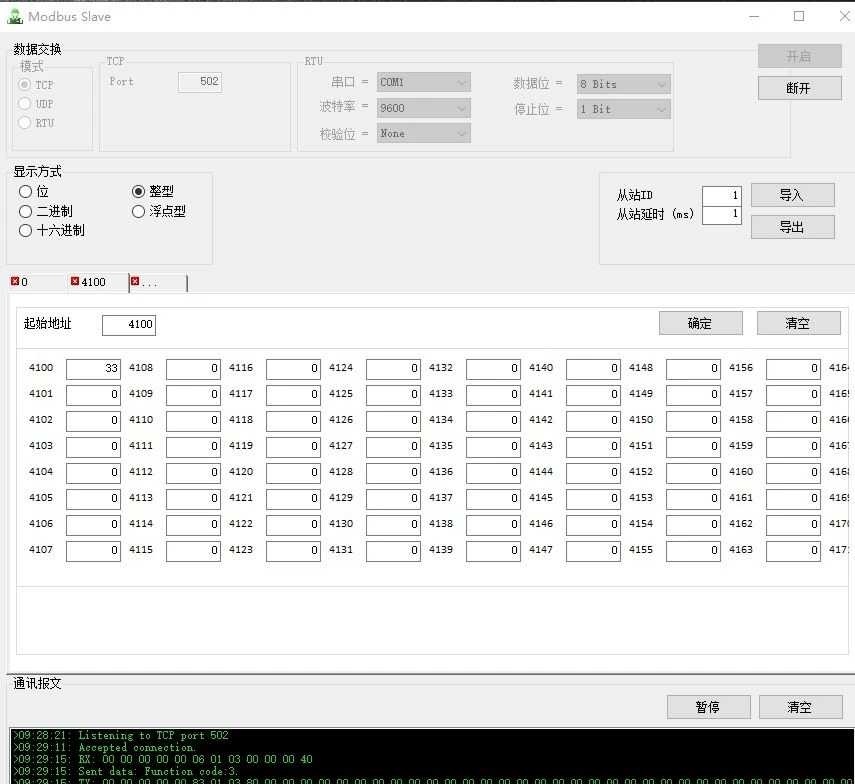Select 浮点型 (float) display mode
Screen dimensions: 855x784
138,211
